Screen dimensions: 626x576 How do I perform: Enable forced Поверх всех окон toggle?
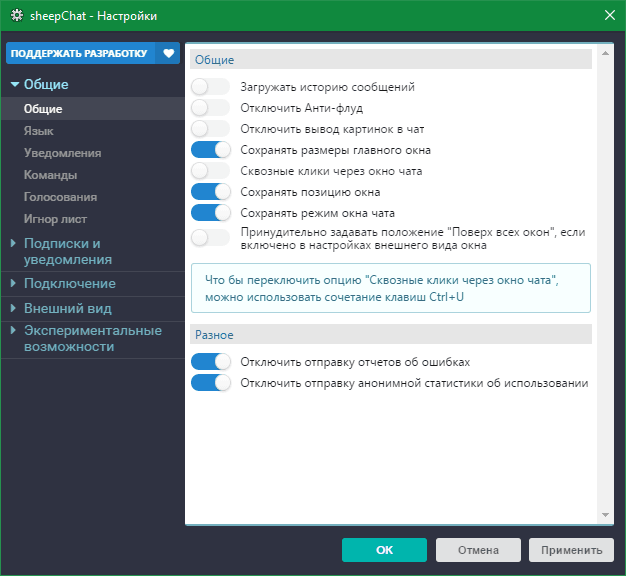(x=210, y=238)
